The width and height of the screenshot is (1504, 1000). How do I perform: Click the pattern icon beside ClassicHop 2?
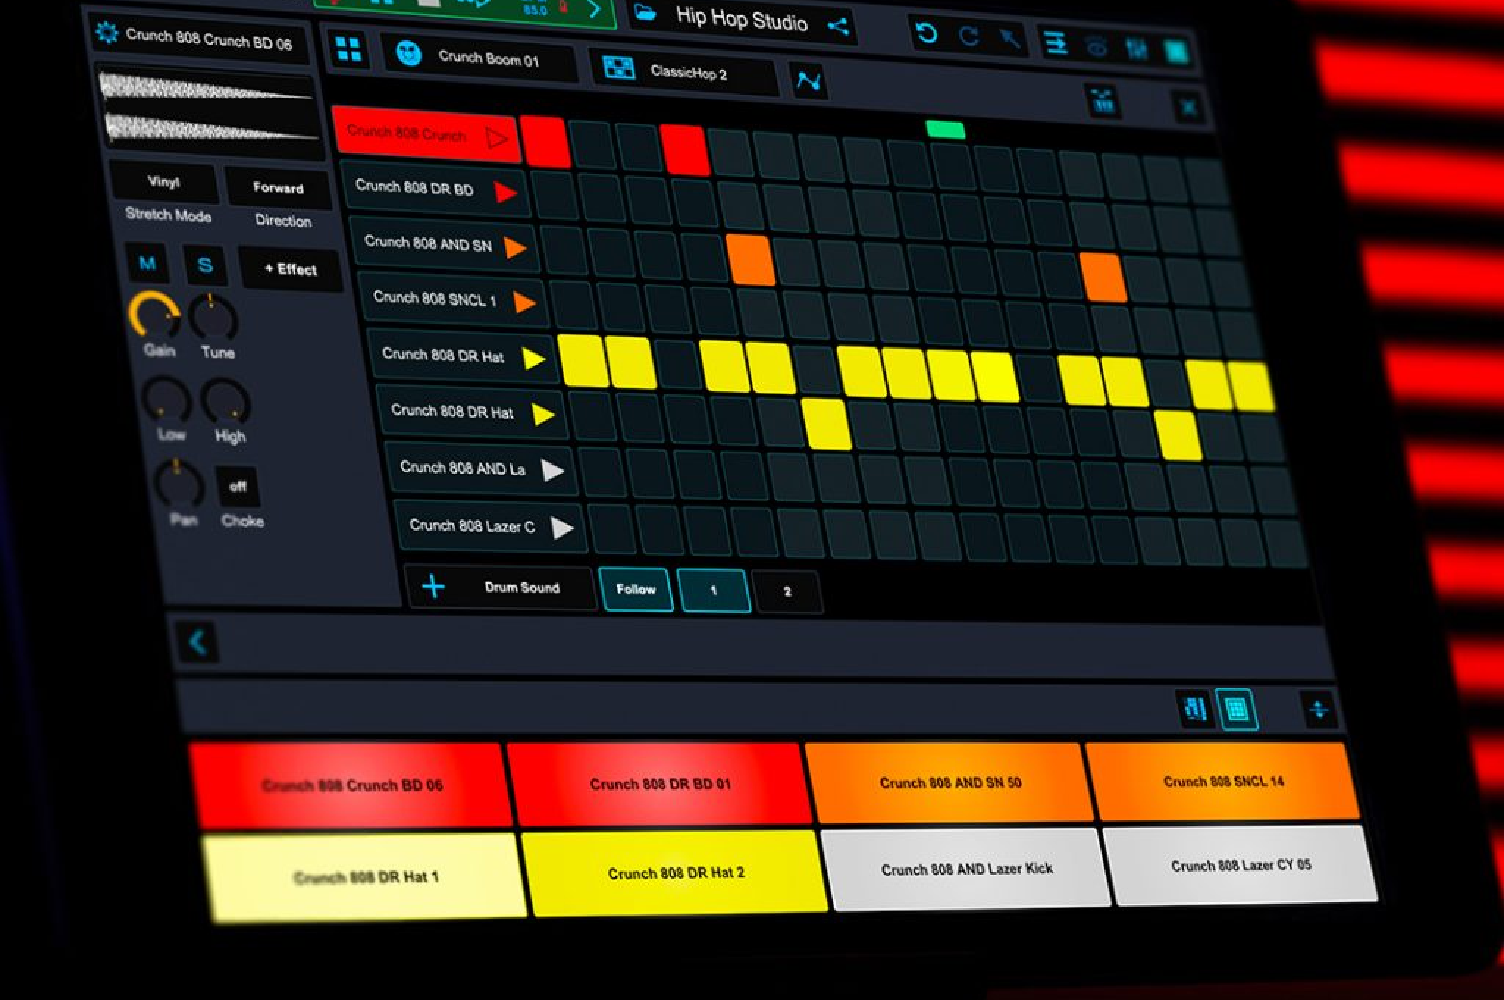(x=619, y=68)
